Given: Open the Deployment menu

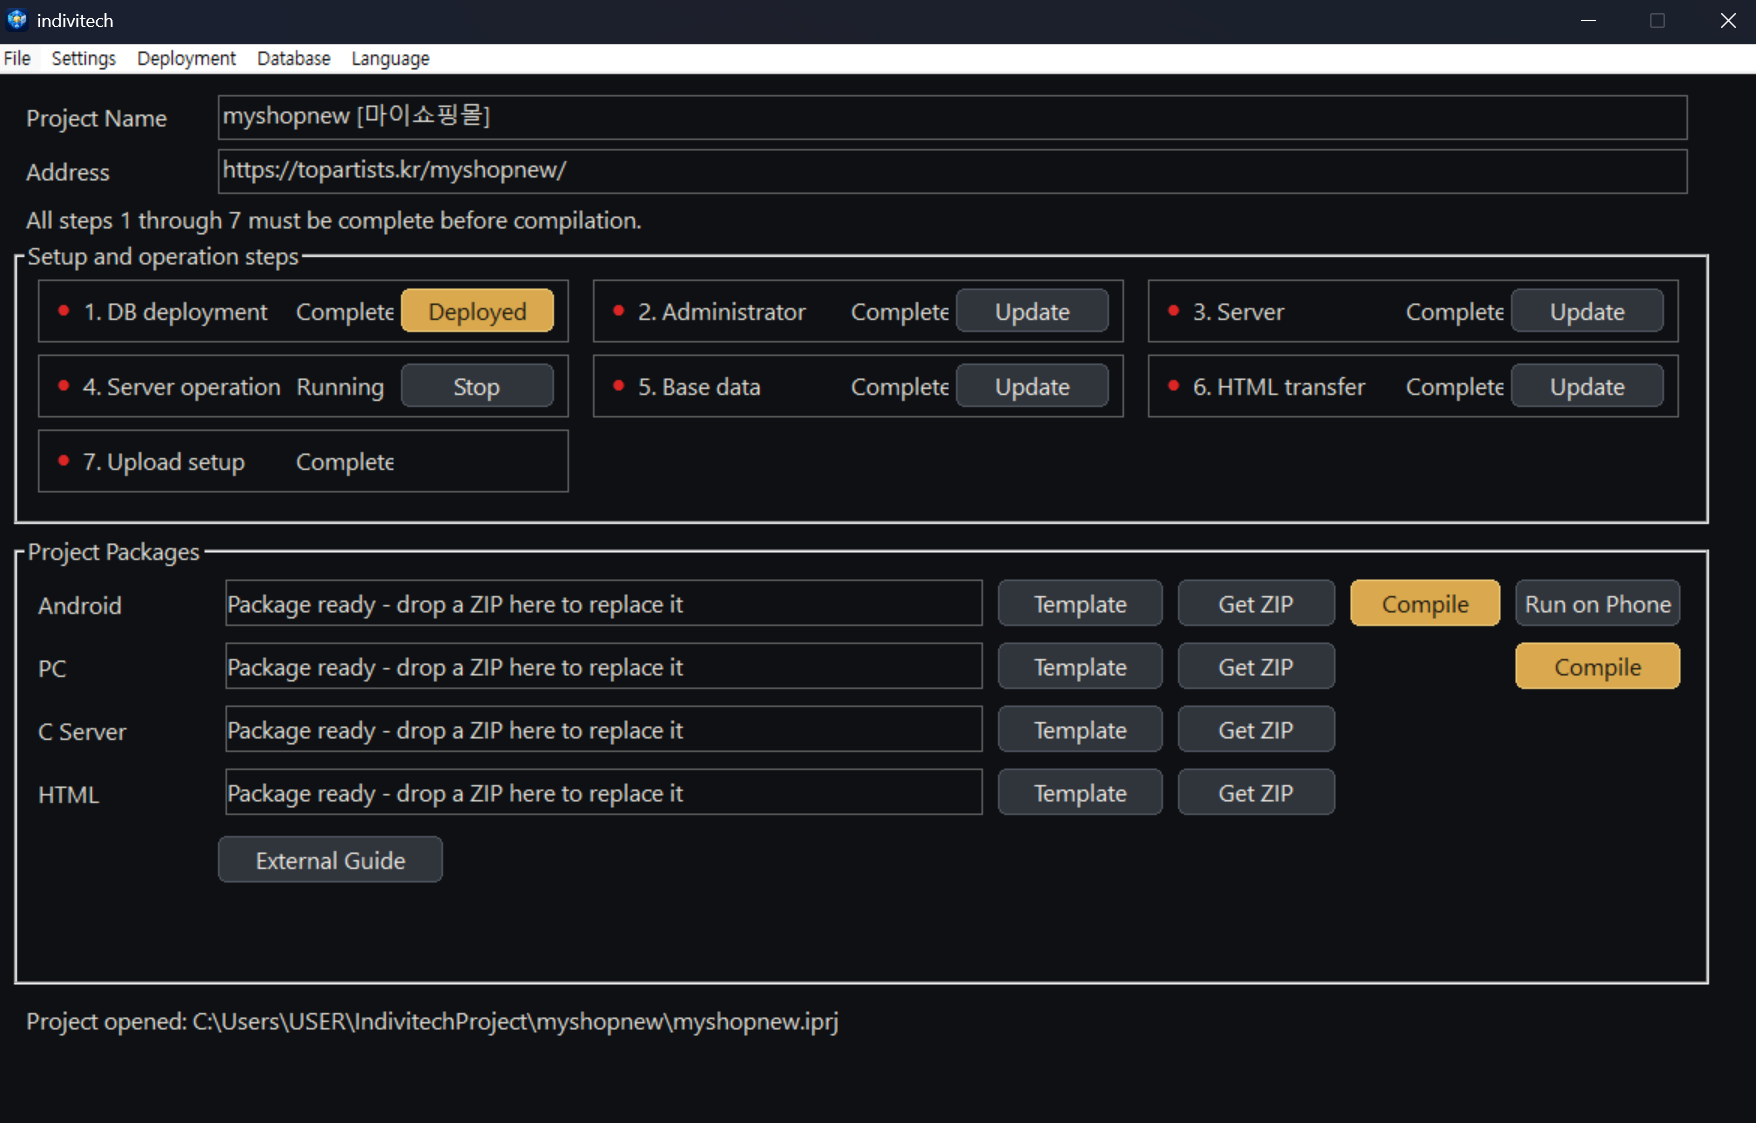Looking at the screenshot, I should (186, 58).
